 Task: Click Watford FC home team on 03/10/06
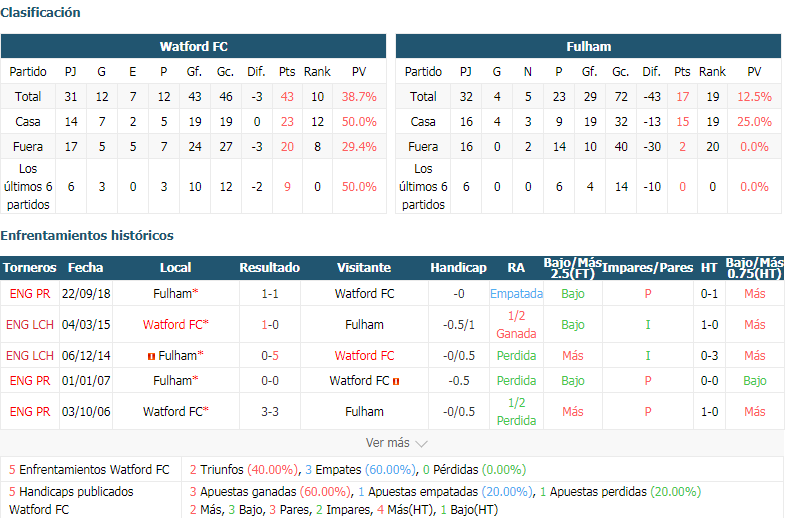point(172,411)
